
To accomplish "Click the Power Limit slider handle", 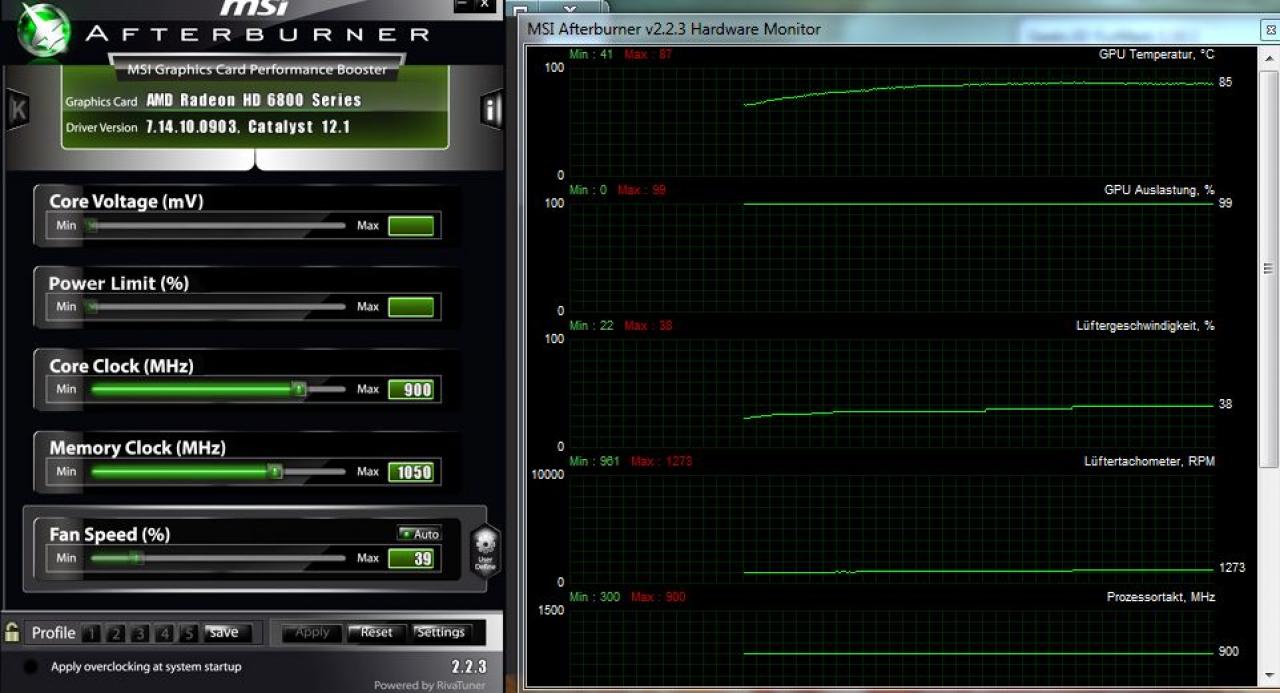I will 91,307.
